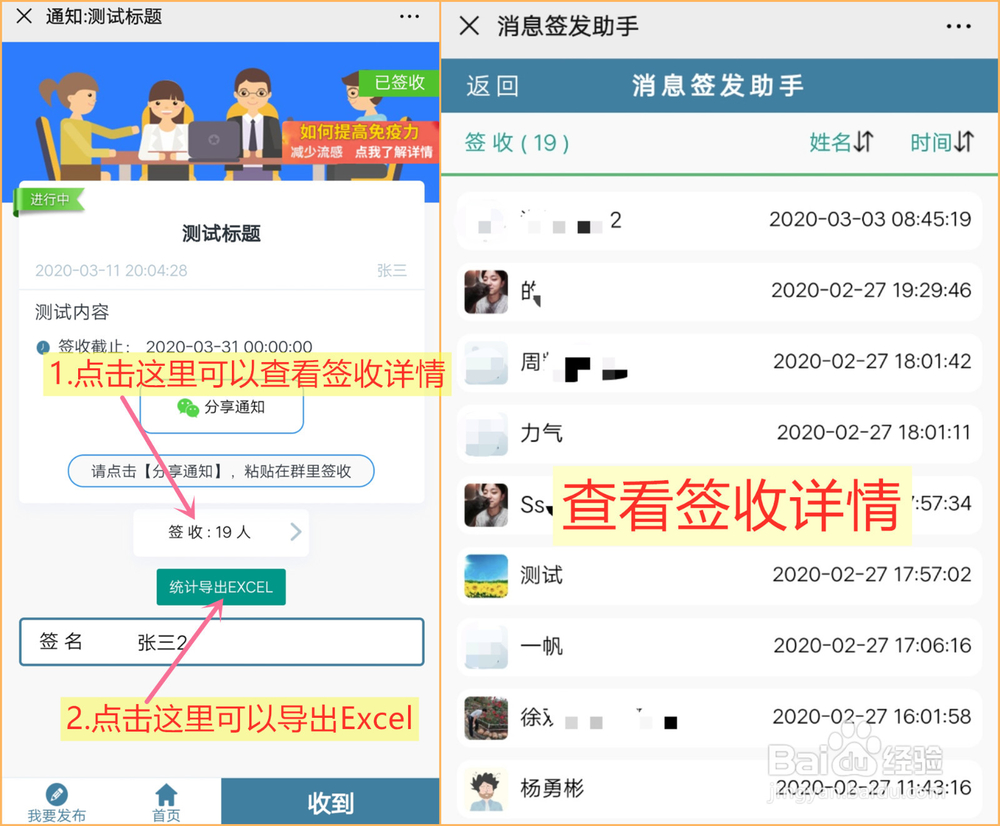Screen dimensions: 1000x826
Task: Click 测试 user's sunflower avatar
Action: [486, 576]
